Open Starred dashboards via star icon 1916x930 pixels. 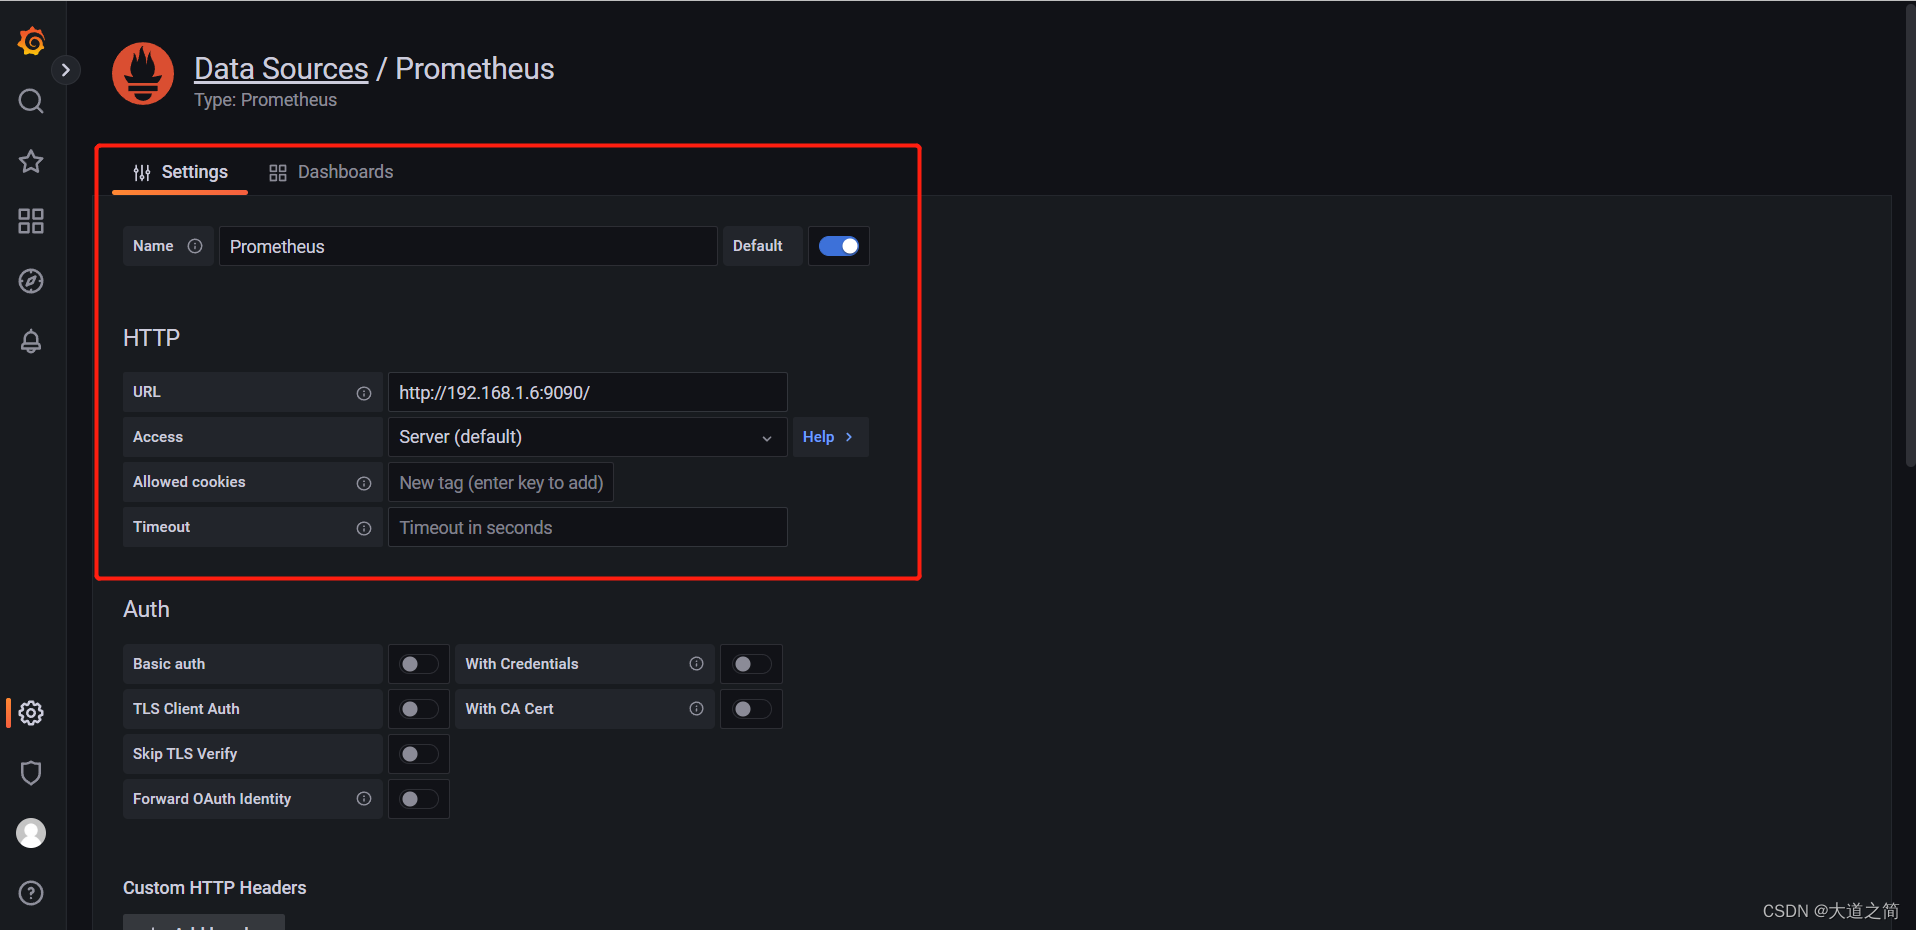coord(31,161)
